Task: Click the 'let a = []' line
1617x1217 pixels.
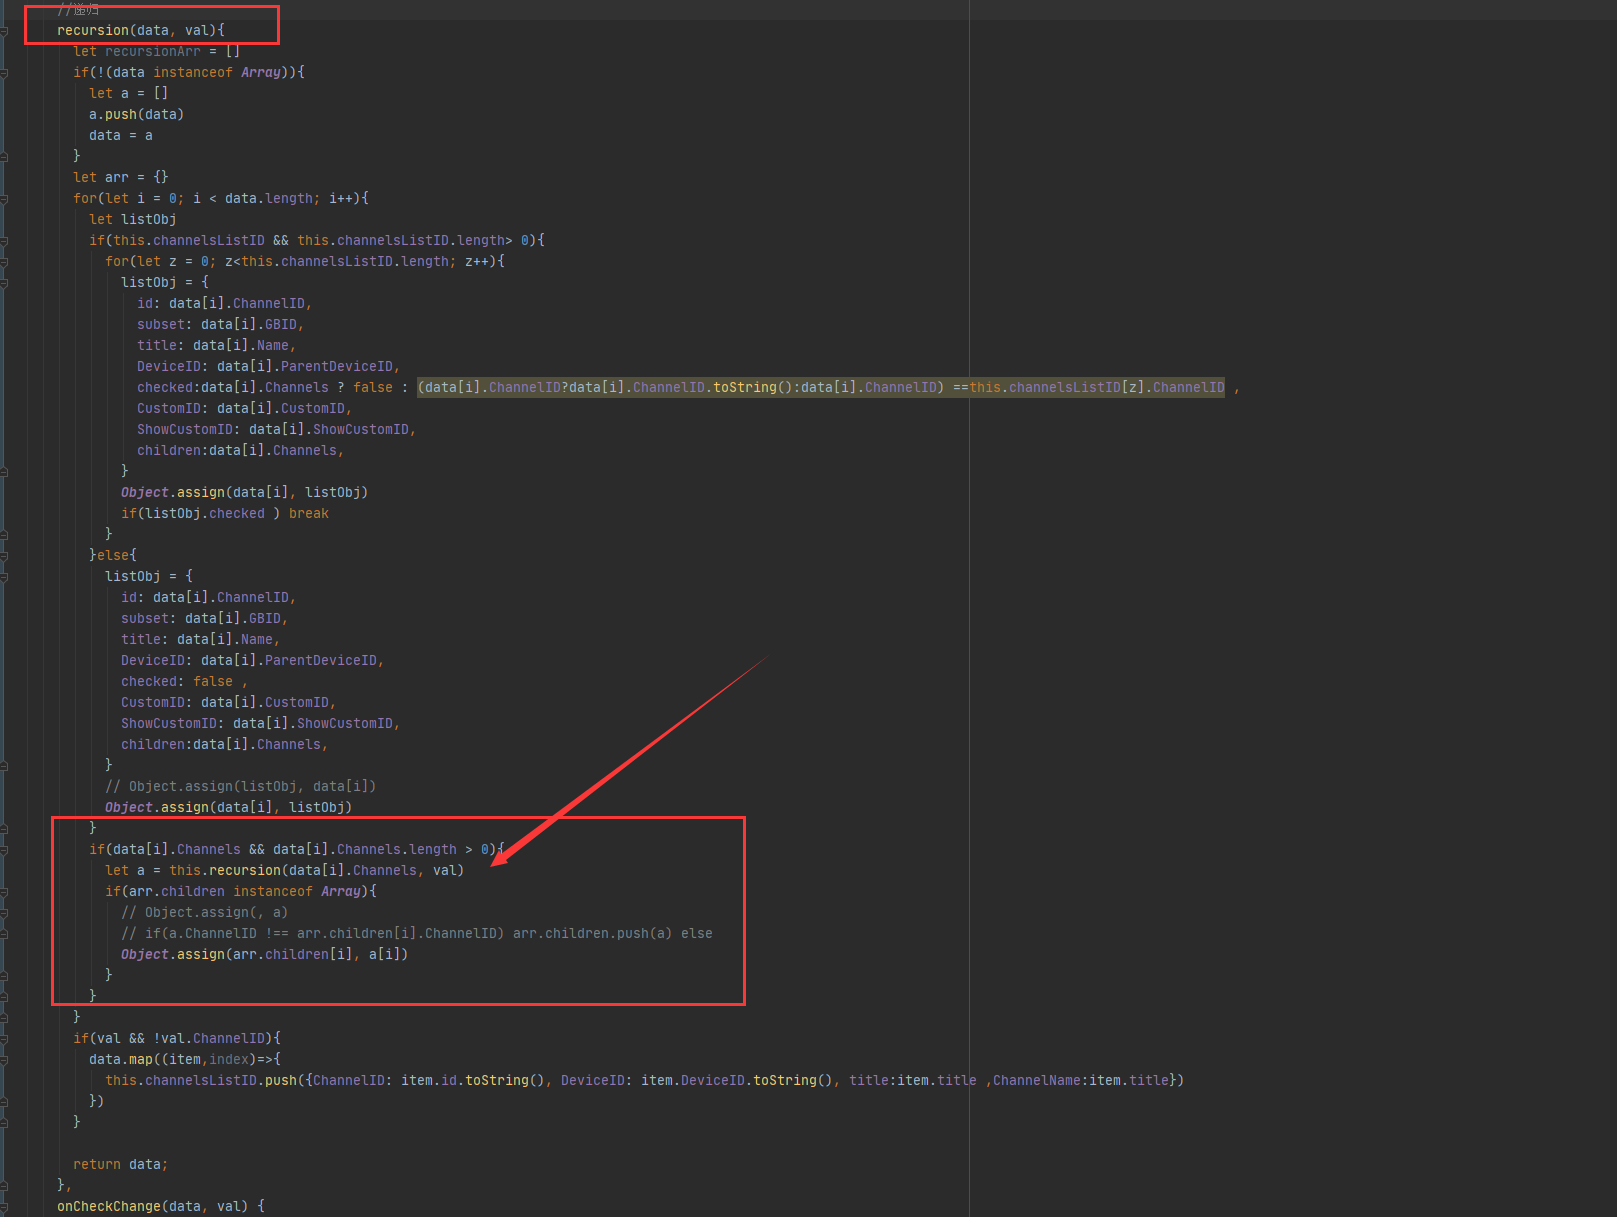Action: click(129, 94)
